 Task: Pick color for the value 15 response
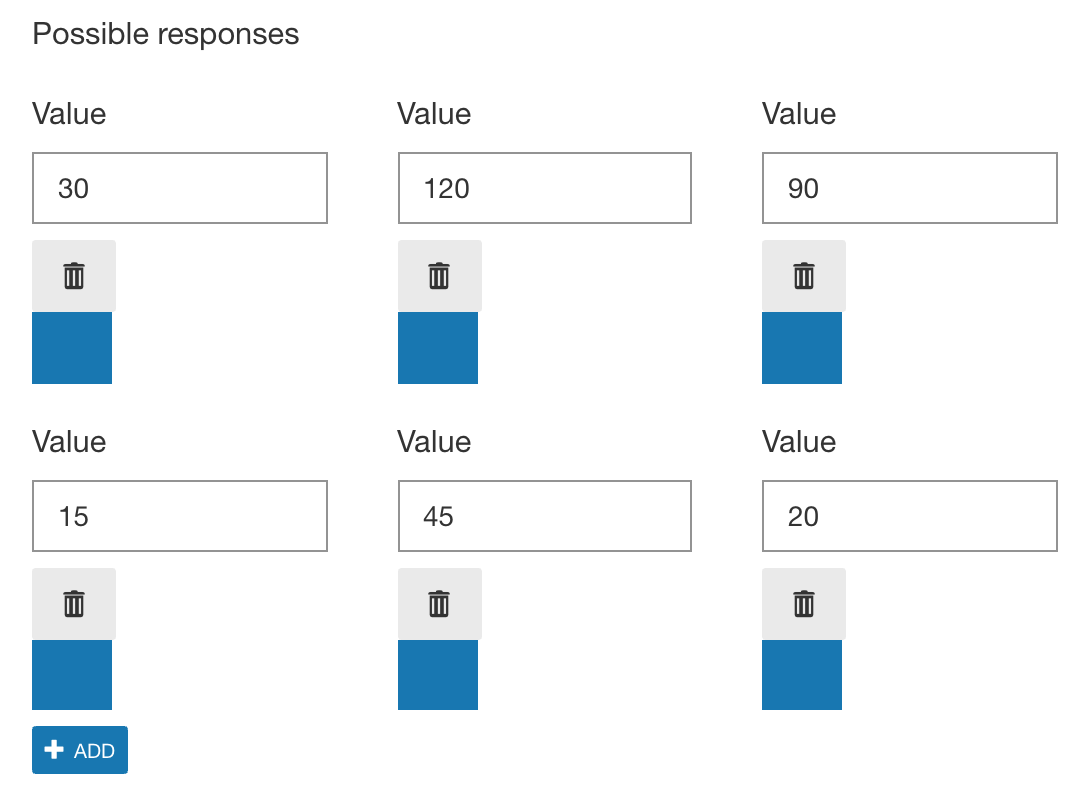coord(72,675)
